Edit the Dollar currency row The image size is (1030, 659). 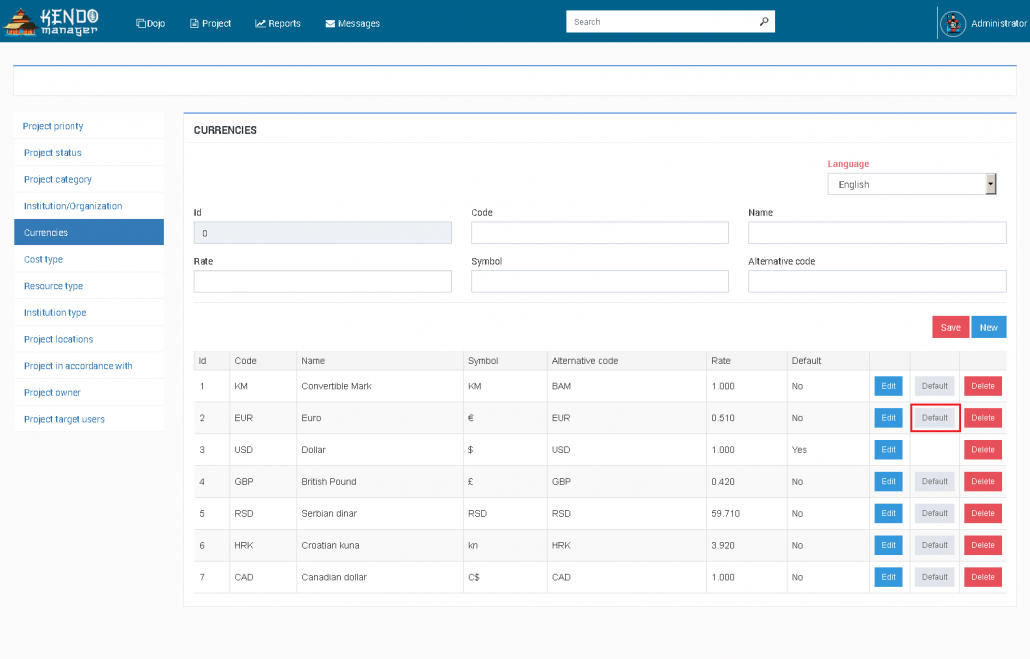coord(888,449)
